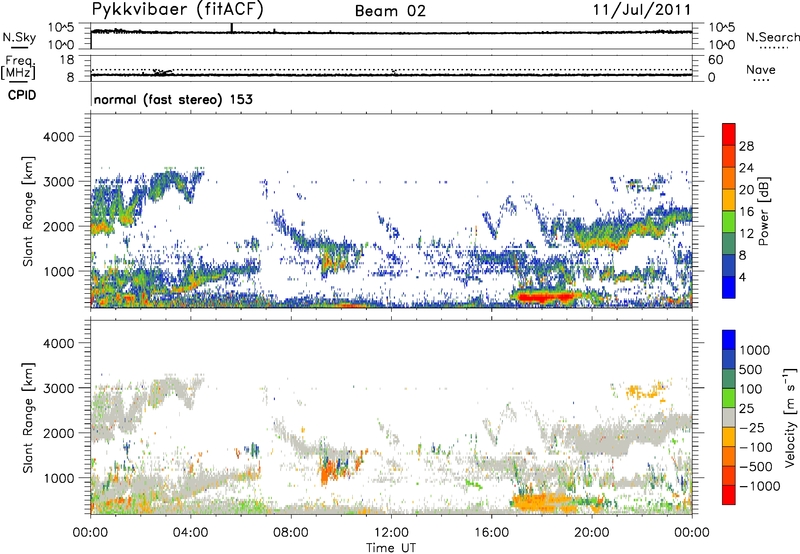Viewport: 800px width, 554px height.
Task: Click the 12:00 time axis tick label
Action: [391, 533]
